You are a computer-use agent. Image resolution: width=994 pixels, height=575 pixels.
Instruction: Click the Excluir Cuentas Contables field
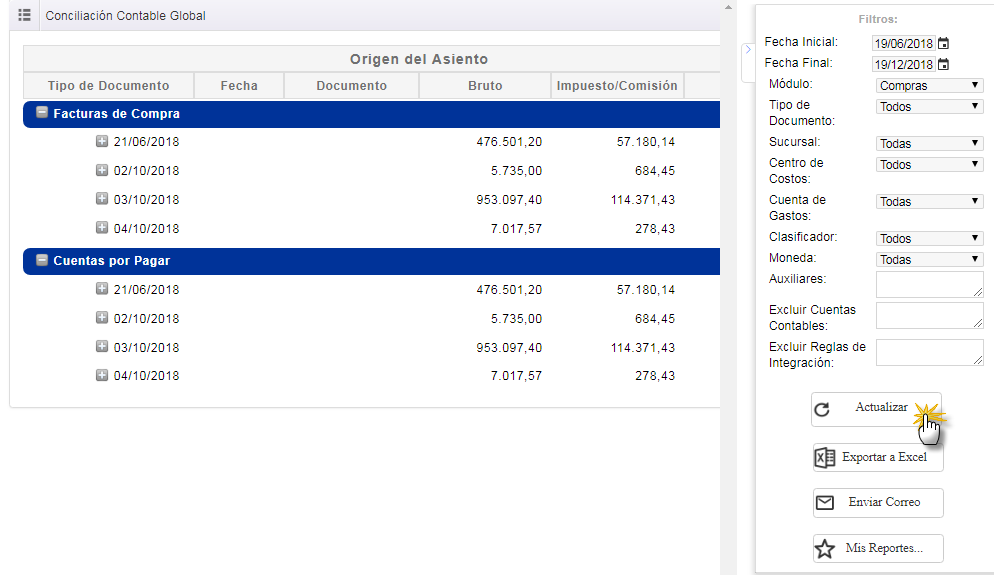click(x=929, y=316)
